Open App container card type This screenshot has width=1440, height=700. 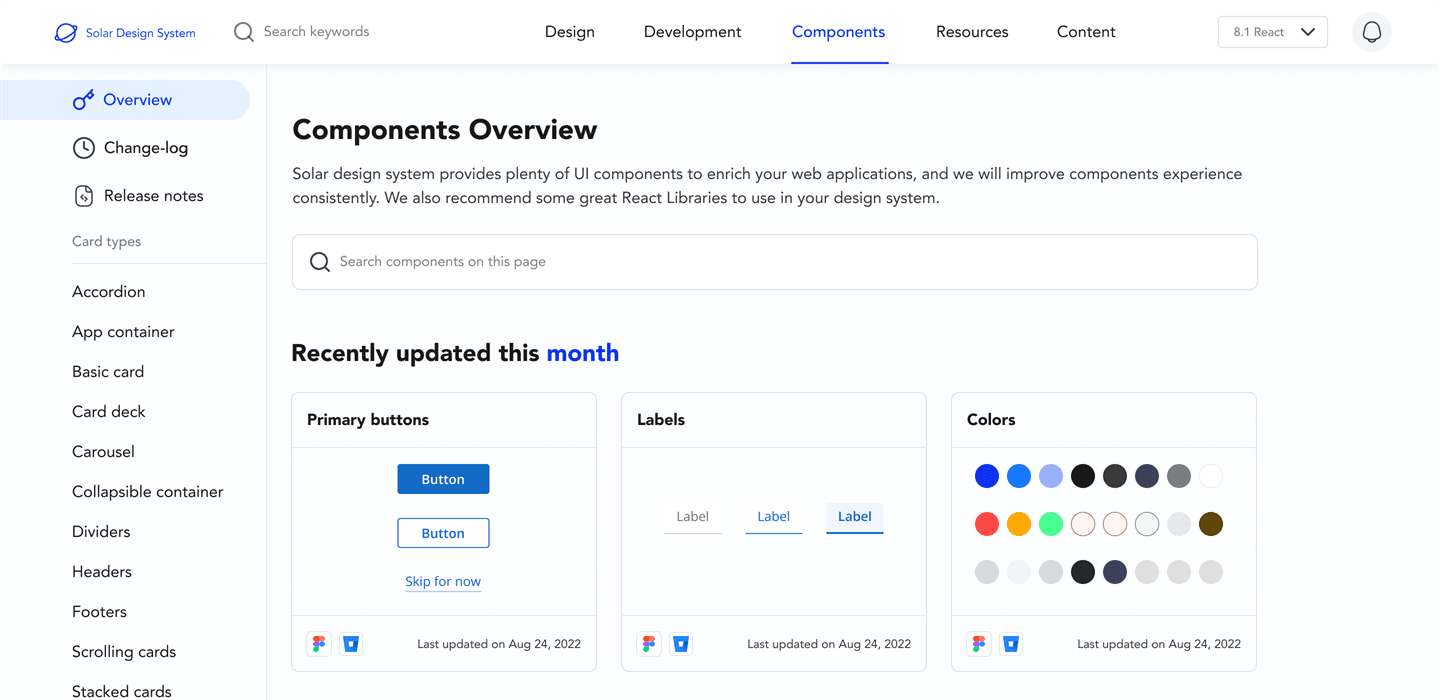coord(123,332)
